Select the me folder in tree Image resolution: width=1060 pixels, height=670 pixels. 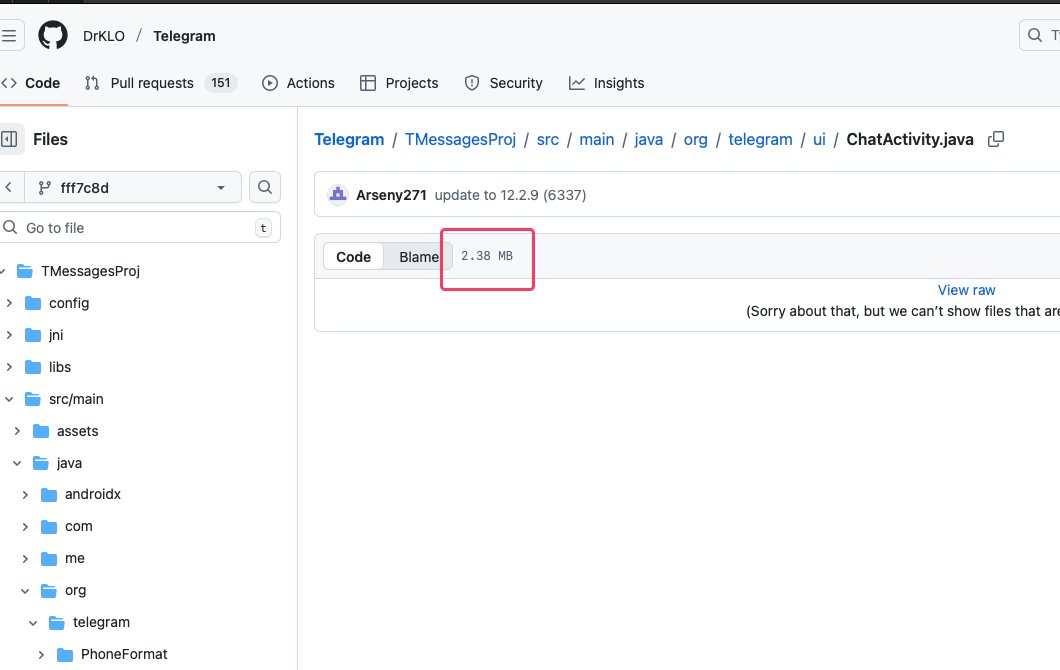pyautogui.click(x=74, y=558)
